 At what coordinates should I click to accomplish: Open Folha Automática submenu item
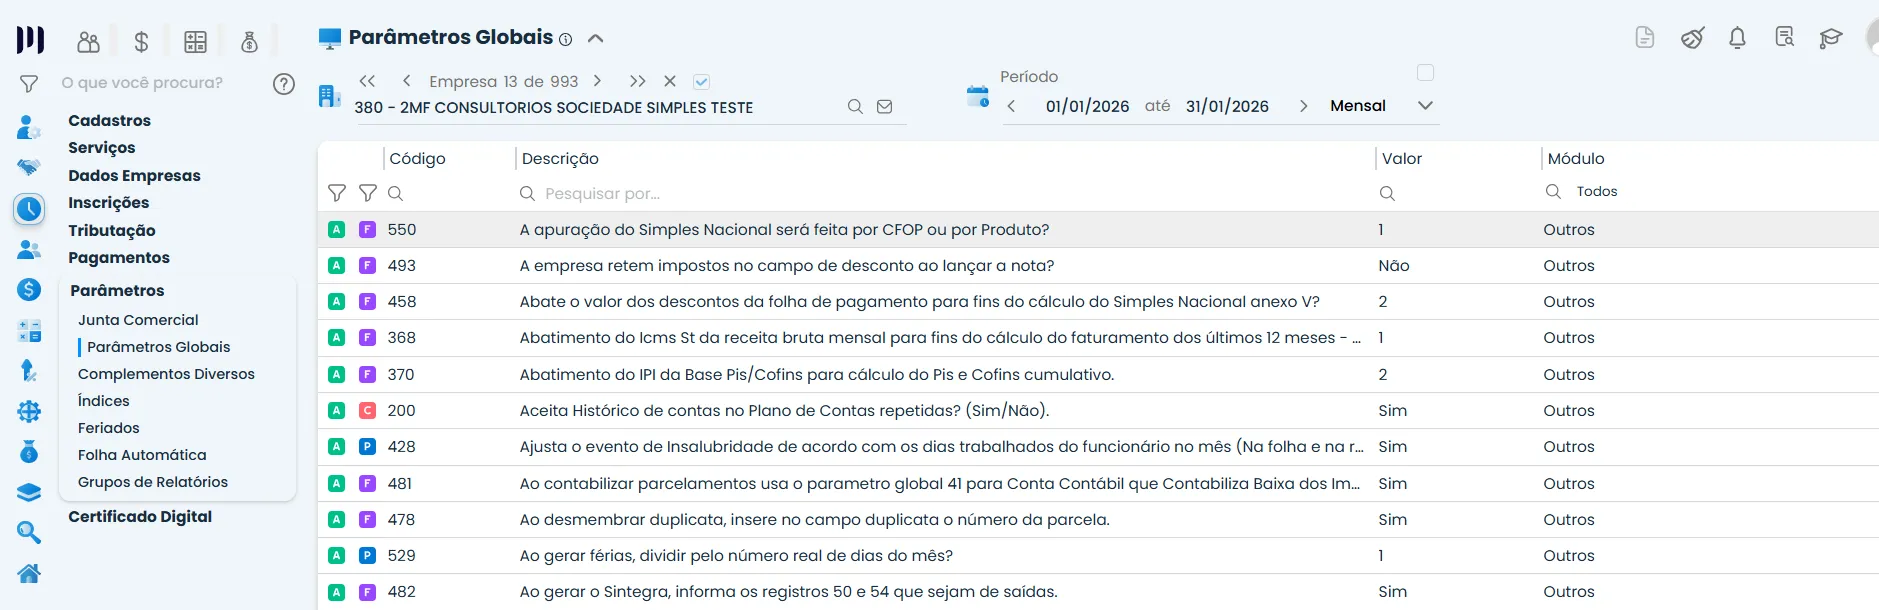tap(142, 455)
